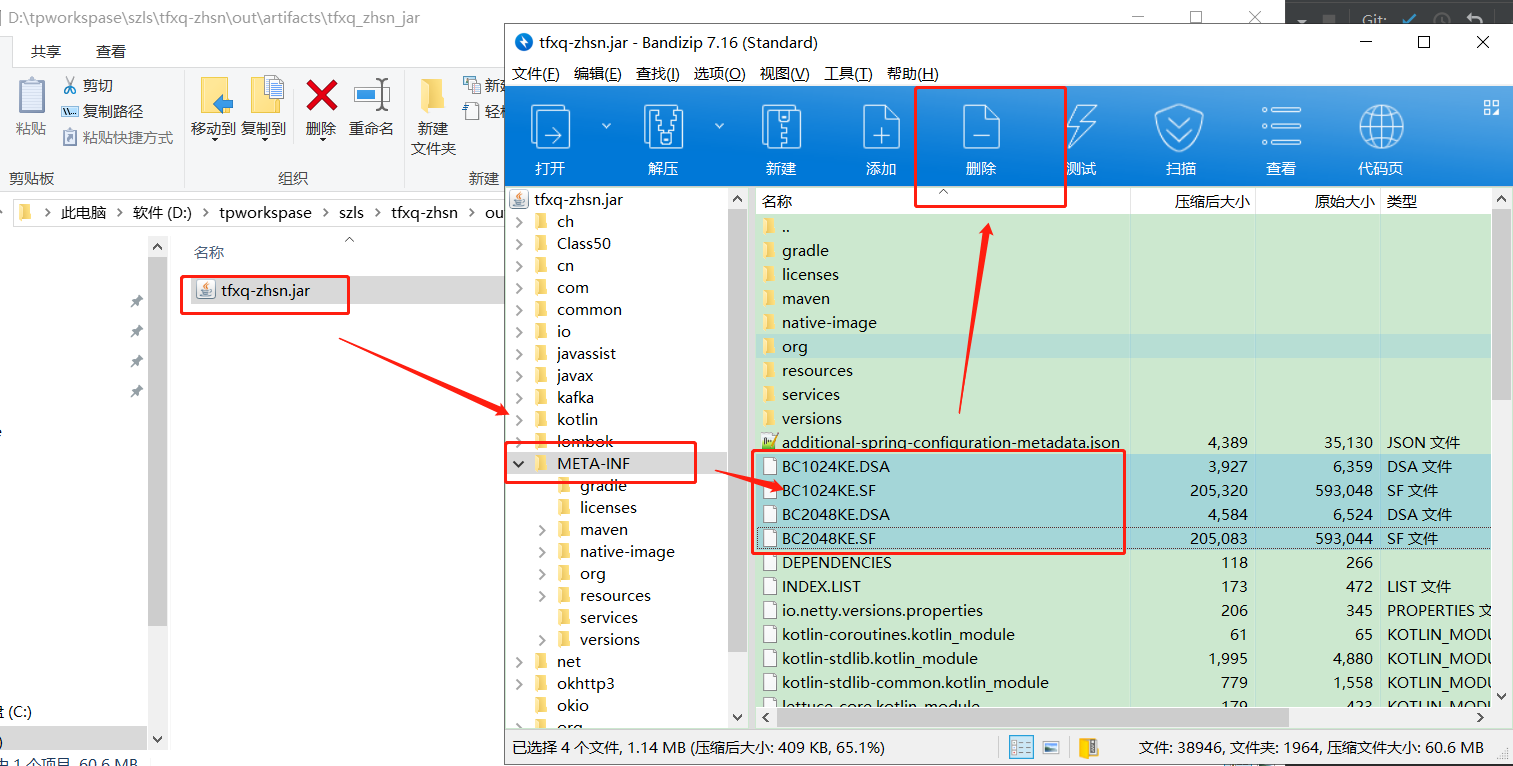Collapse the META-INF tree node

click(x=519, y=463)
